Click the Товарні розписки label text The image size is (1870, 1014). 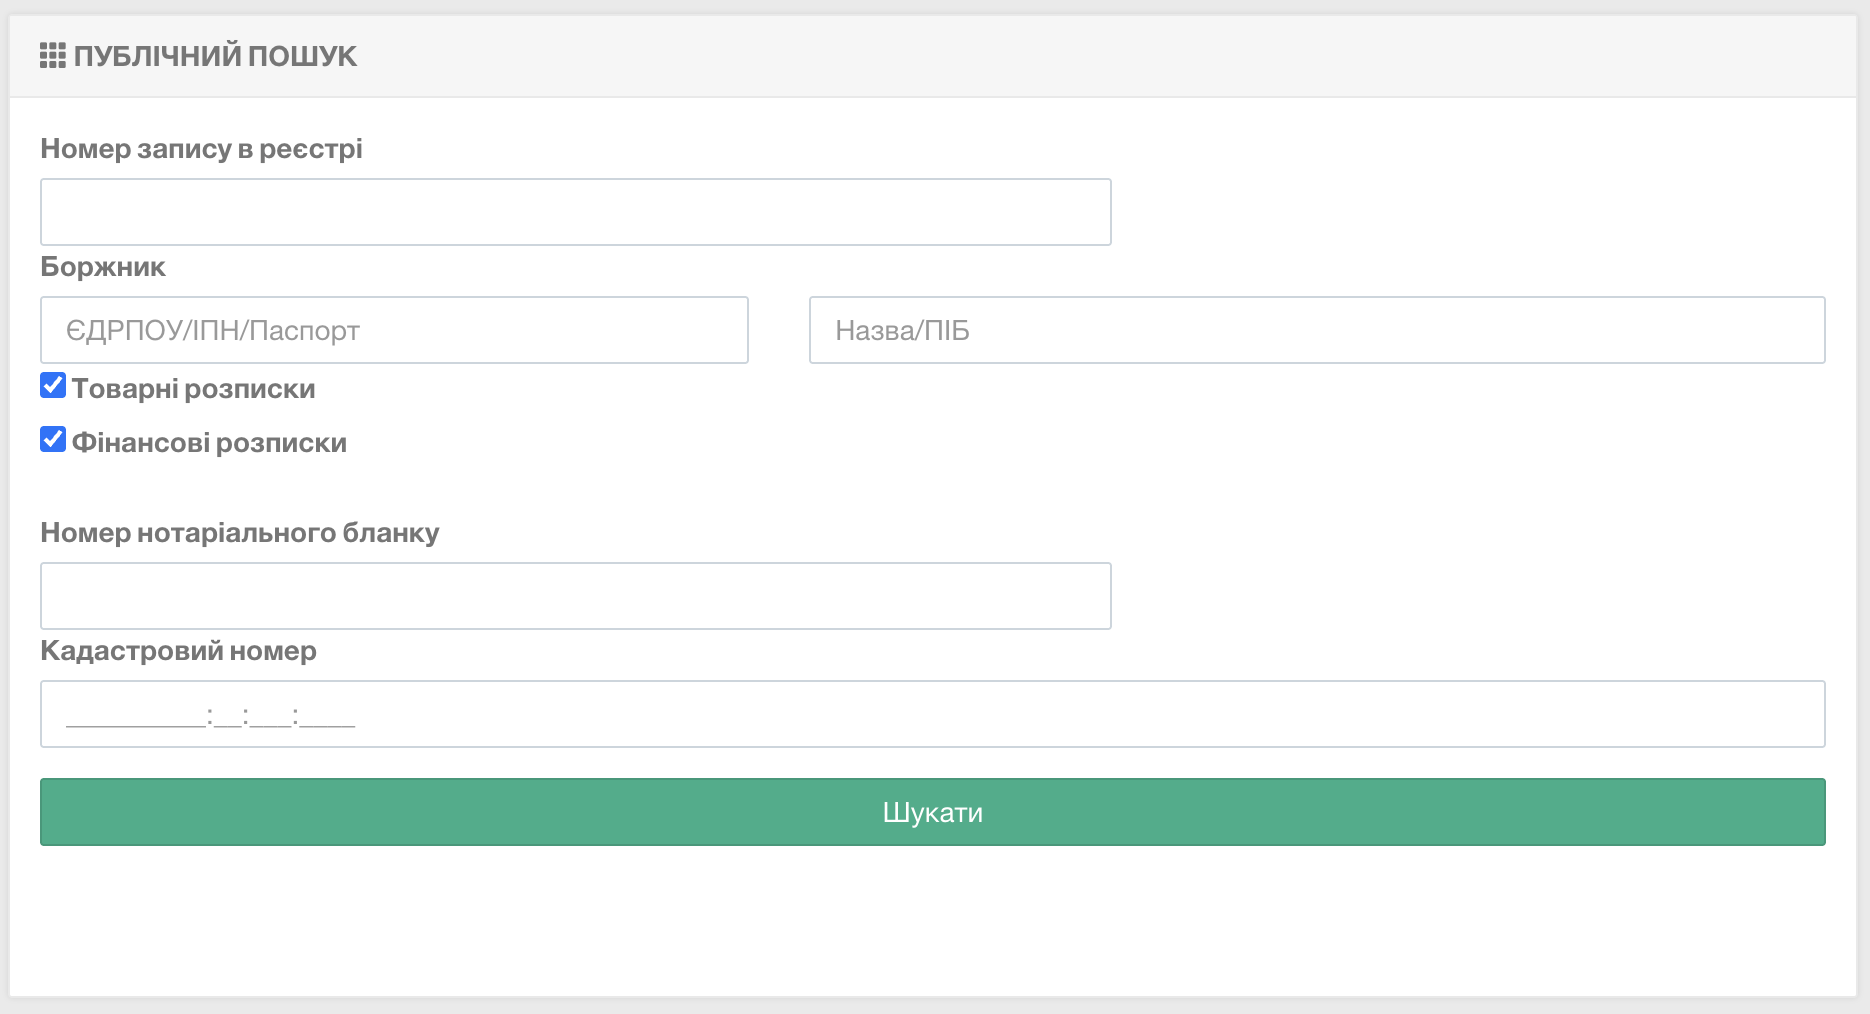point(193,389)
